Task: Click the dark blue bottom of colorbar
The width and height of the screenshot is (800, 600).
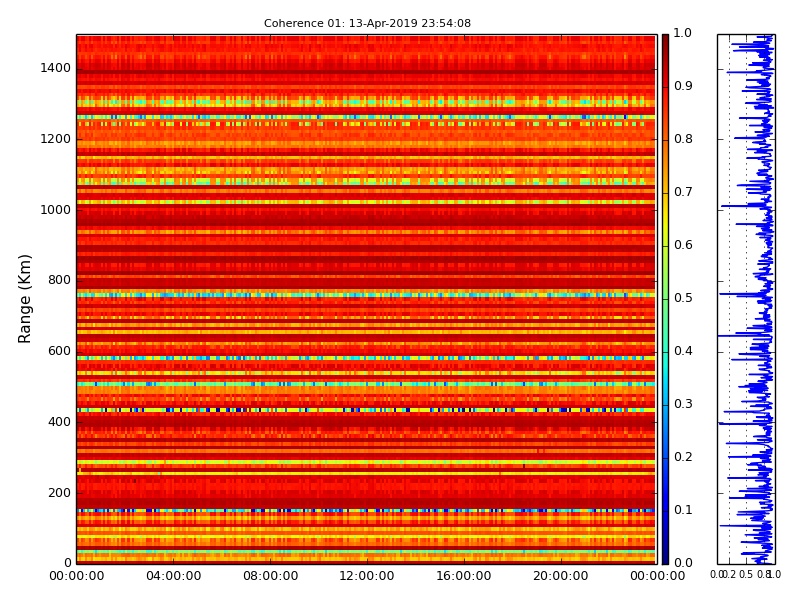Action: 665,558
